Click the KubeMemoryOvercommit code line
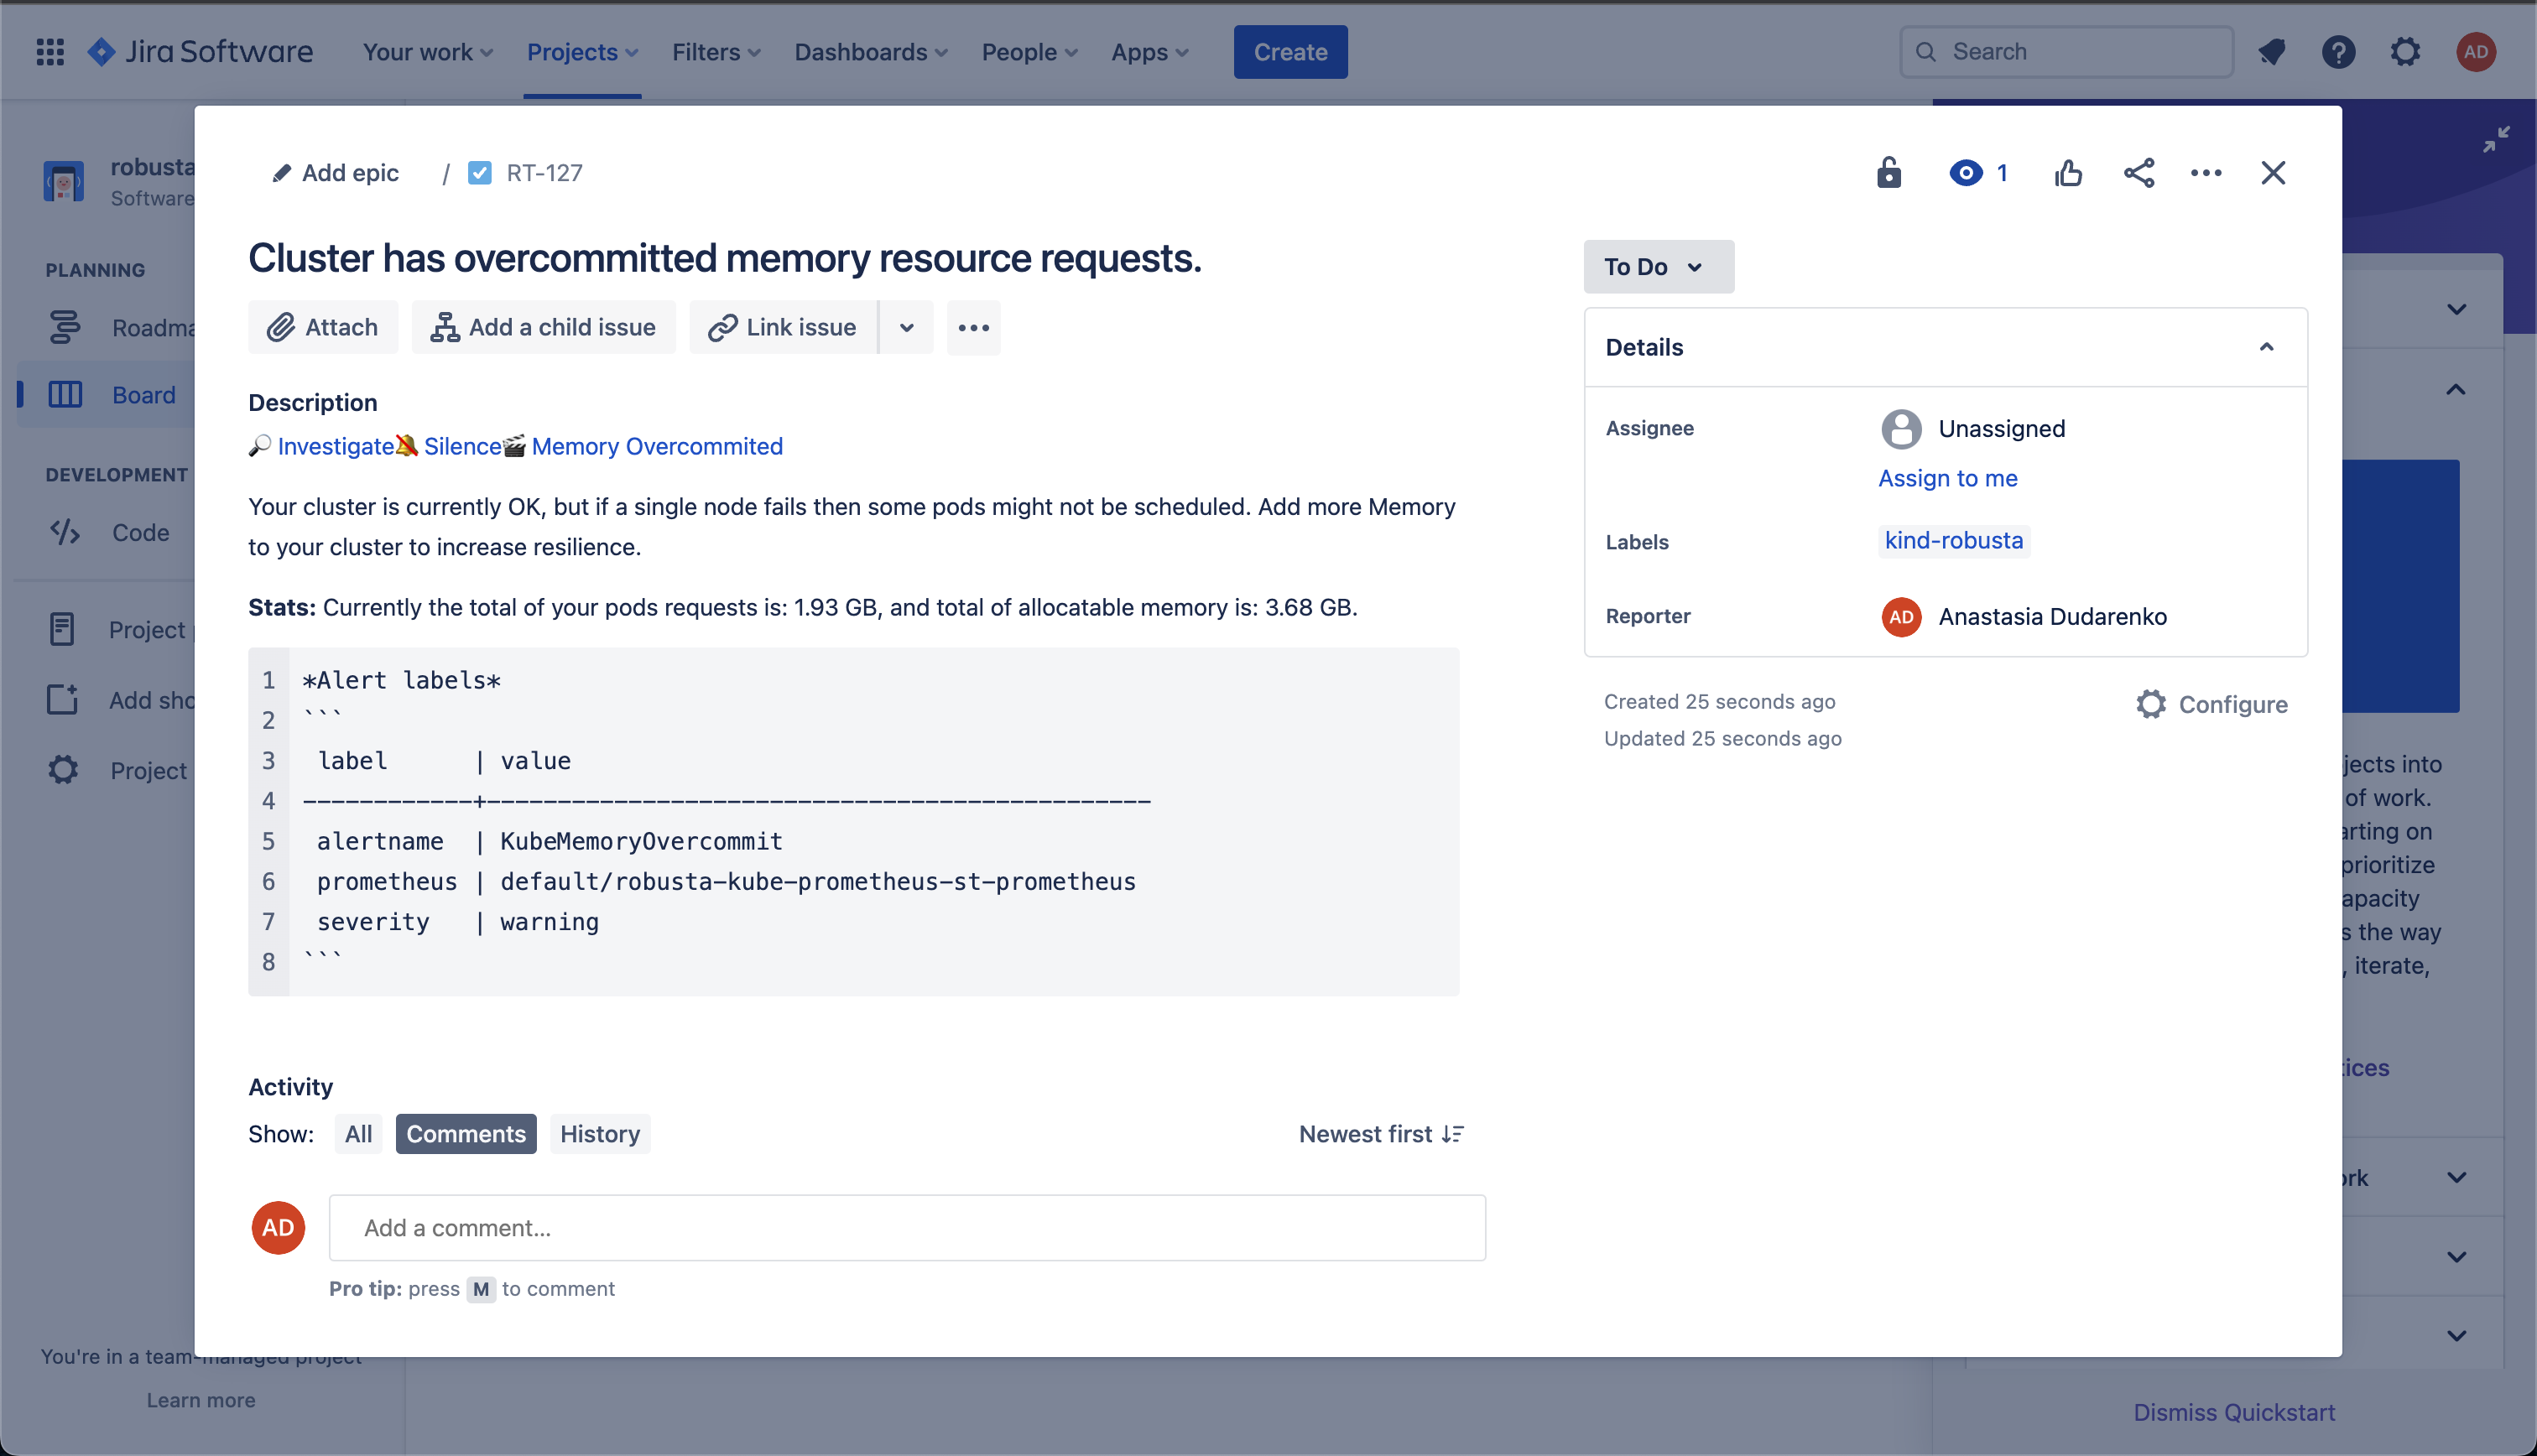Screen dimensions: 2537x1456 click(x=549, y=841)
